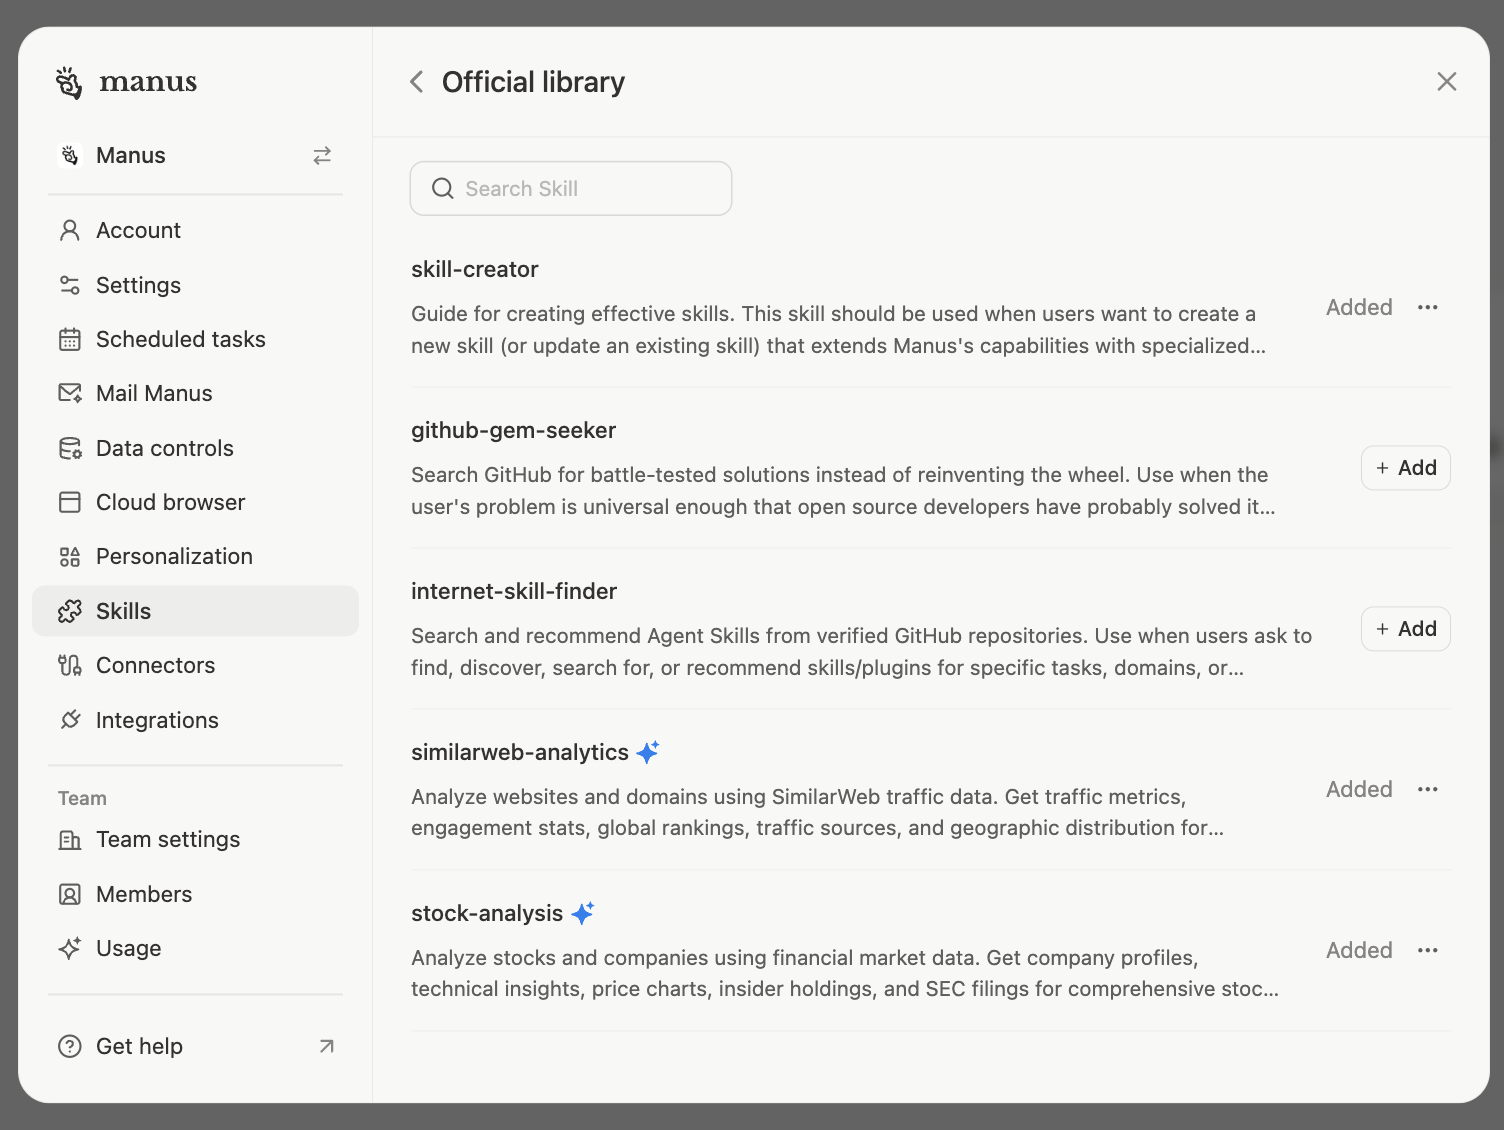Viewport: 1504px width, 1130px height.
Task: Click the Scheduled tasks calendar icon
Action: tap(70, 340)
